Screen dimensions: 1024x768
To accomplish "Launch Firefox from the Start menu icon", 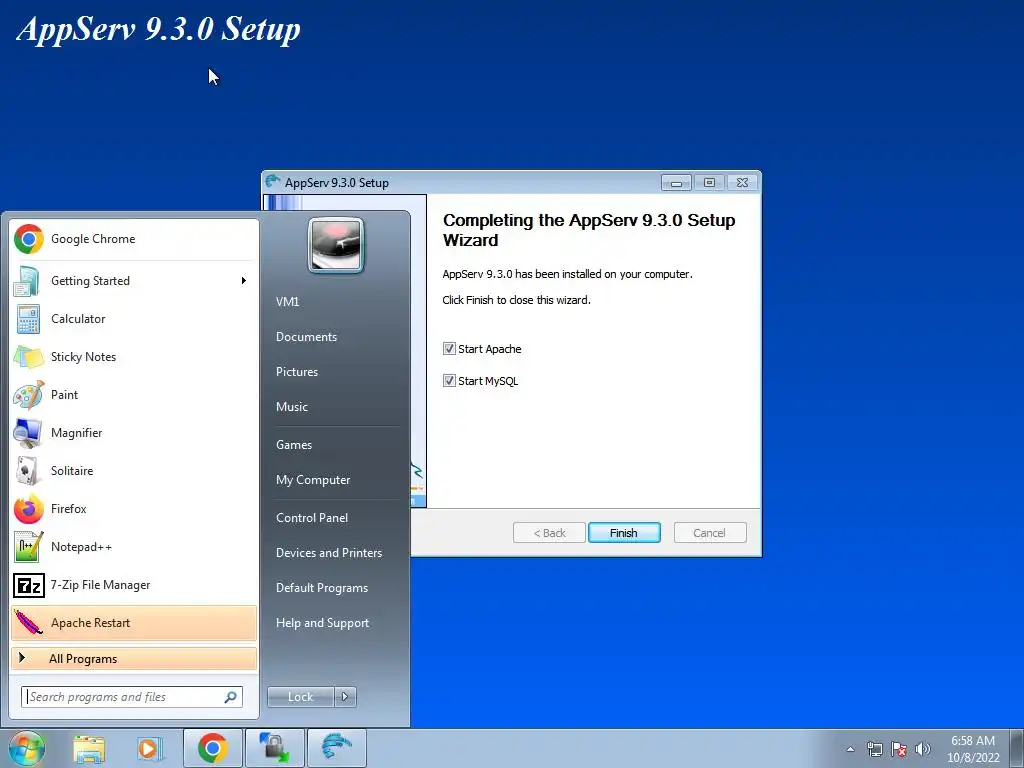I will [x=29, y=509].
